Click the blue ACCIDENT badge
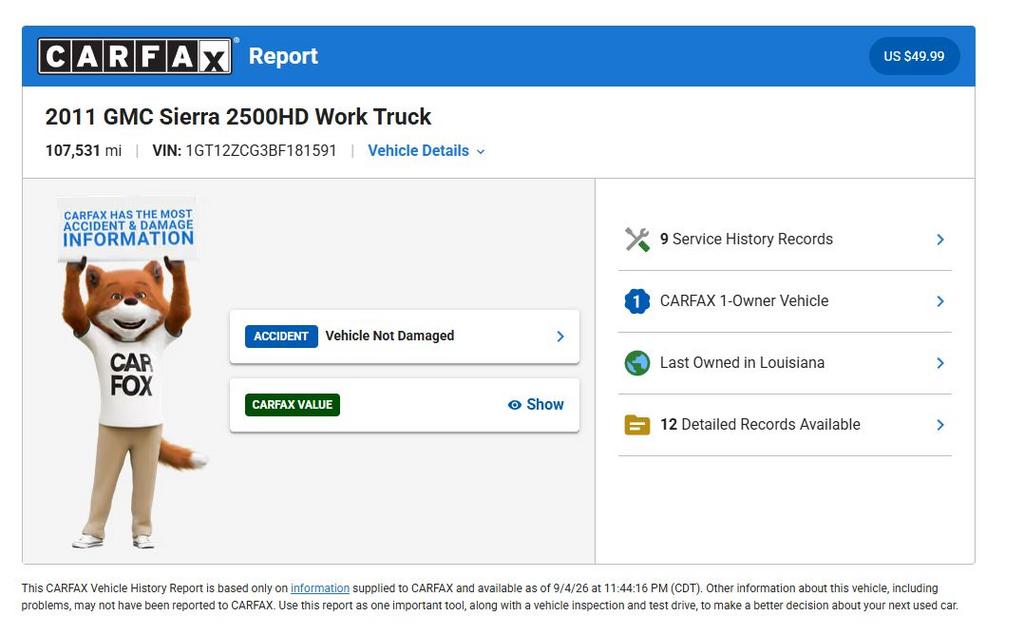The height and width of the screenshot is (635, 1024). (281, 336)
